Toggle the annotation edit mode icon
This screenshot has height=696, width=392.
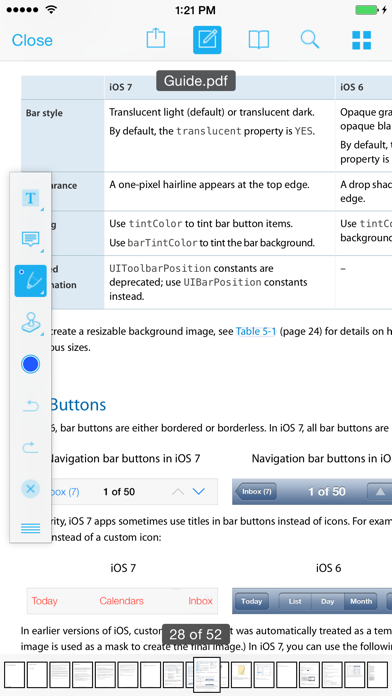[x=207, y=40]
